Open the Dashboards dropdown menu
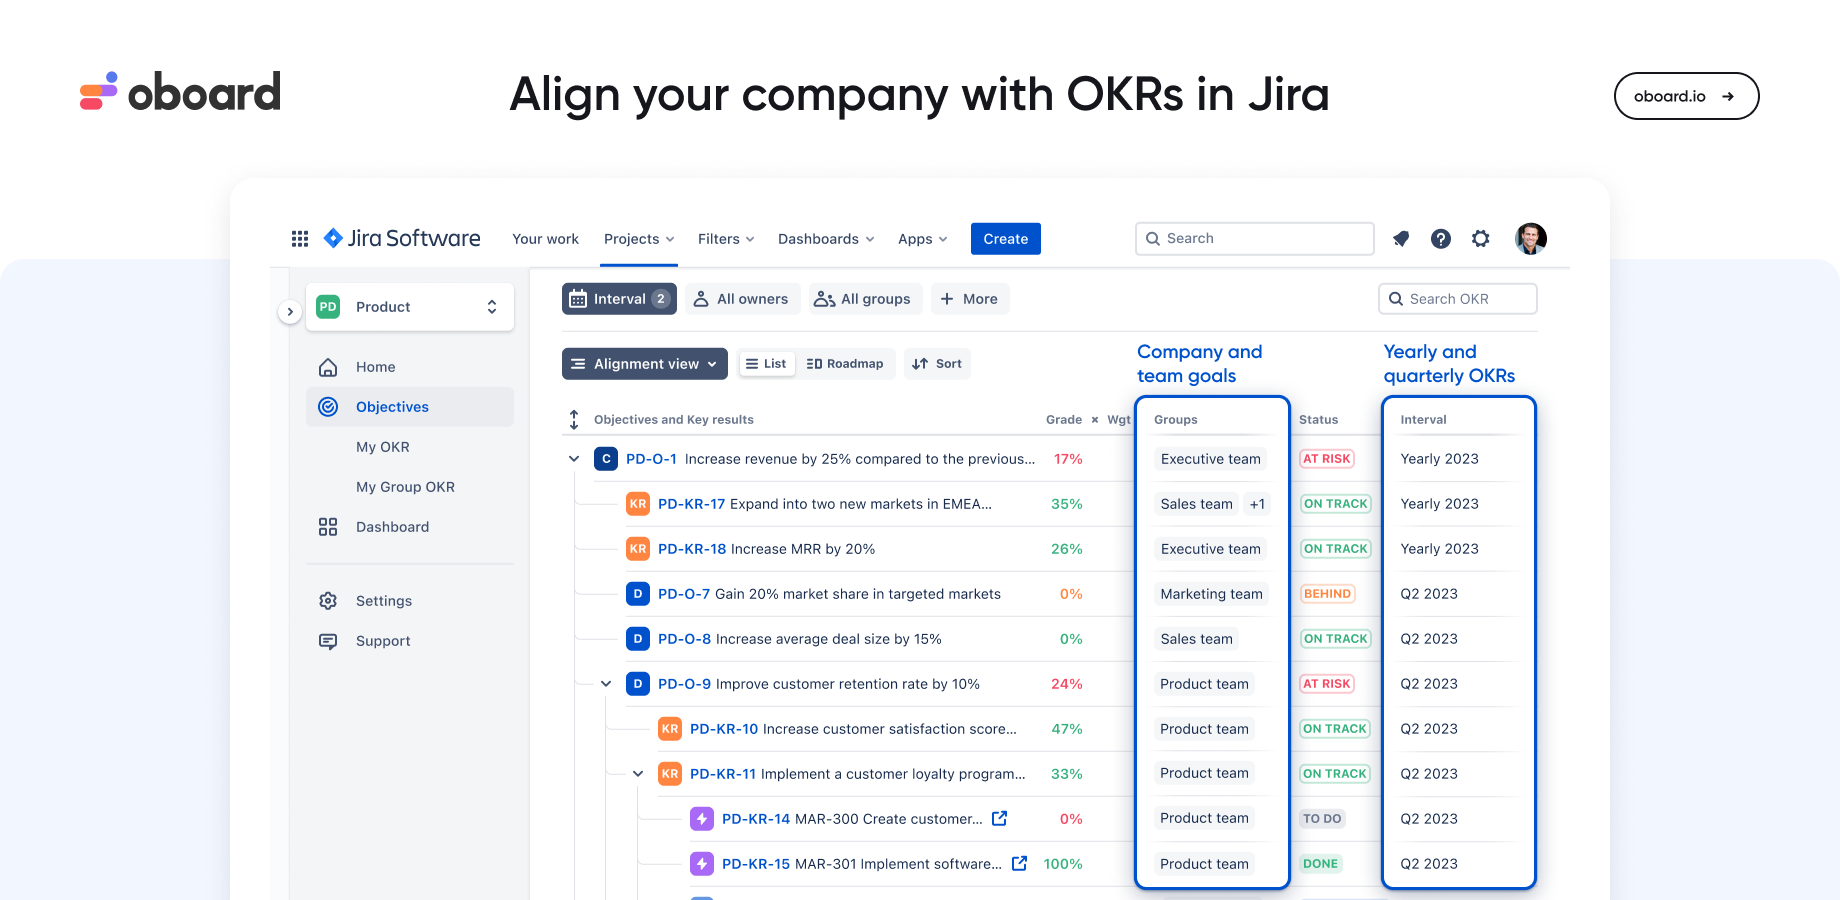Image resolution: width=1840 pixels, height=900 pixels. coord(826,239)
